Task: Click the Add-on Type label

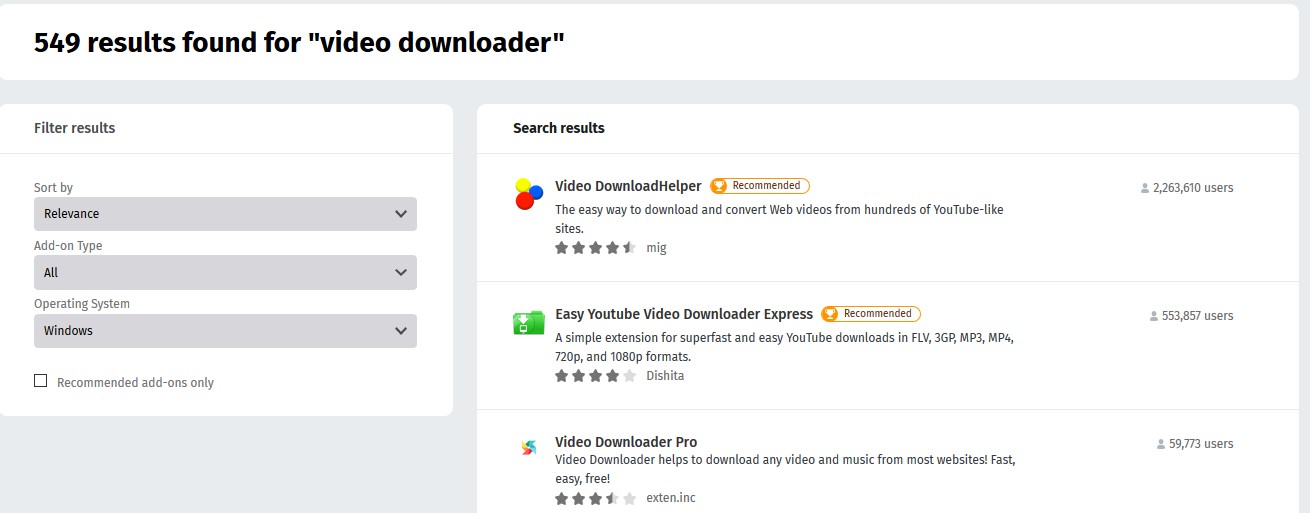Action: tap(68, 246)
